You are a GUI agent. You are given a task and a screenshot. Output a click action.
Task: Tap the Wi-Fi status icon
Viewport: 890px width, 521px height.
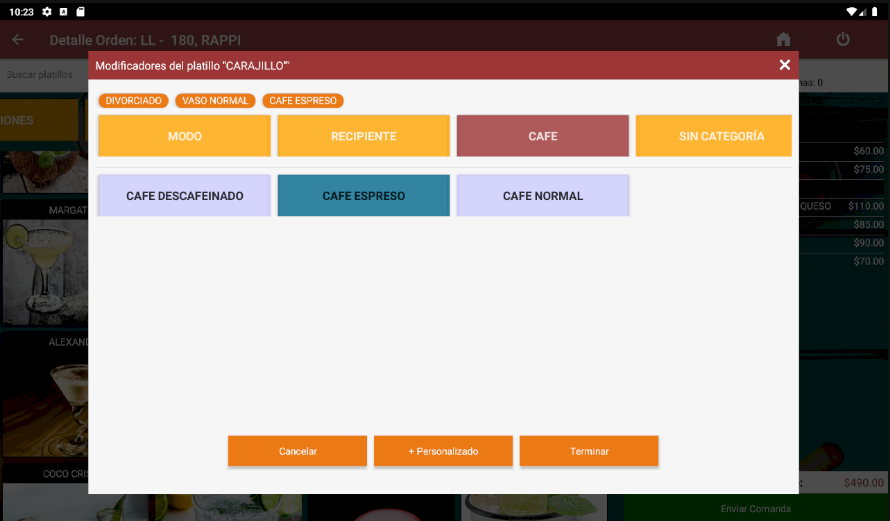[851, 11]
